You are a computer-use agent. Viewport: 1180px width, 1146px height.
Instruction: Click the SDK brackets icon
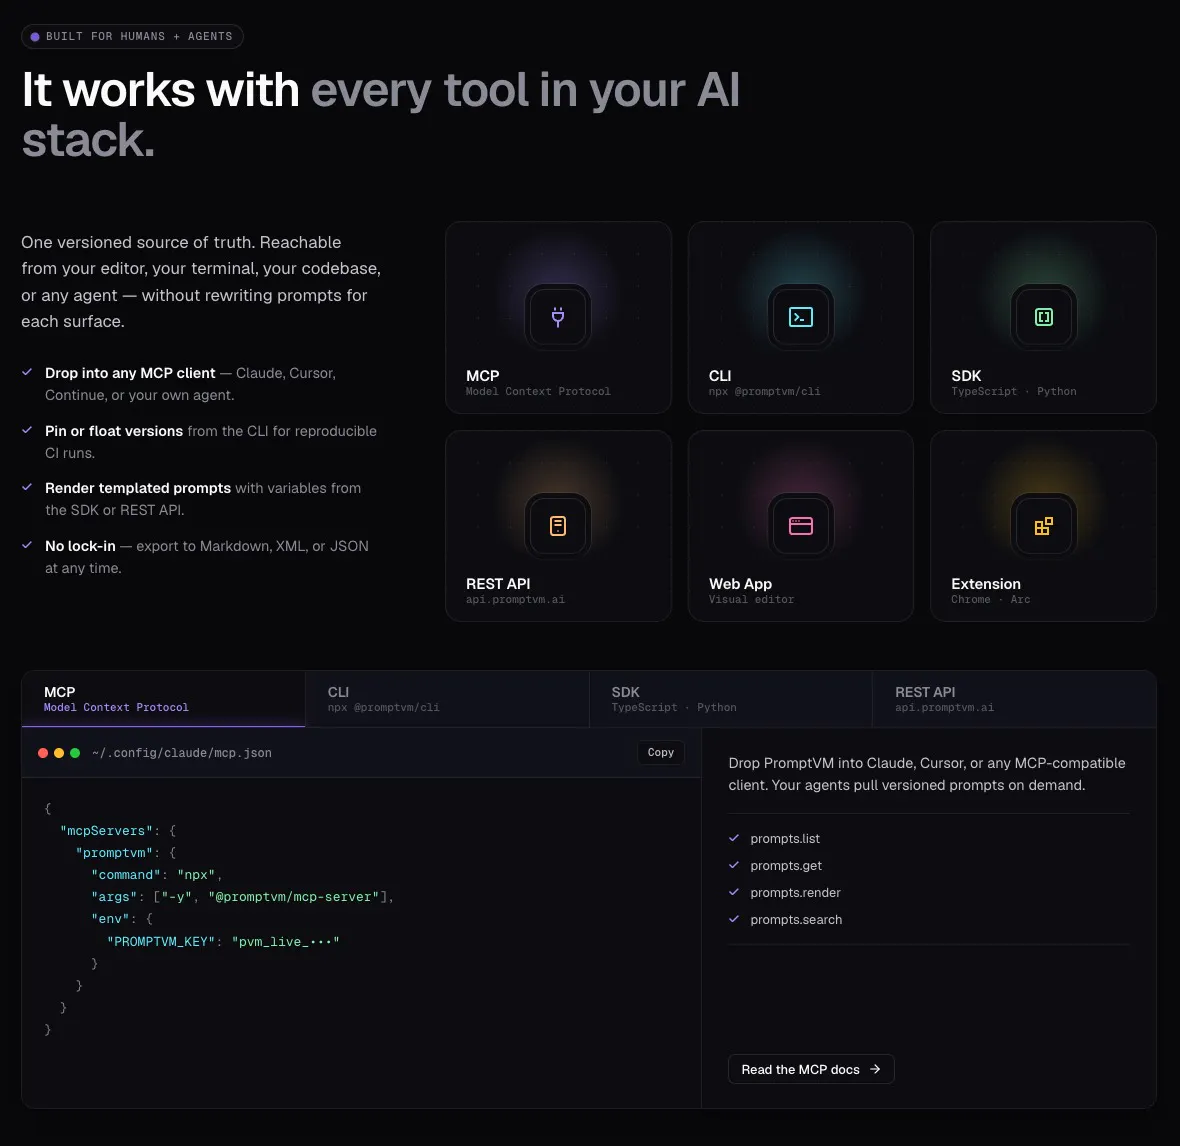point(1043,317)
